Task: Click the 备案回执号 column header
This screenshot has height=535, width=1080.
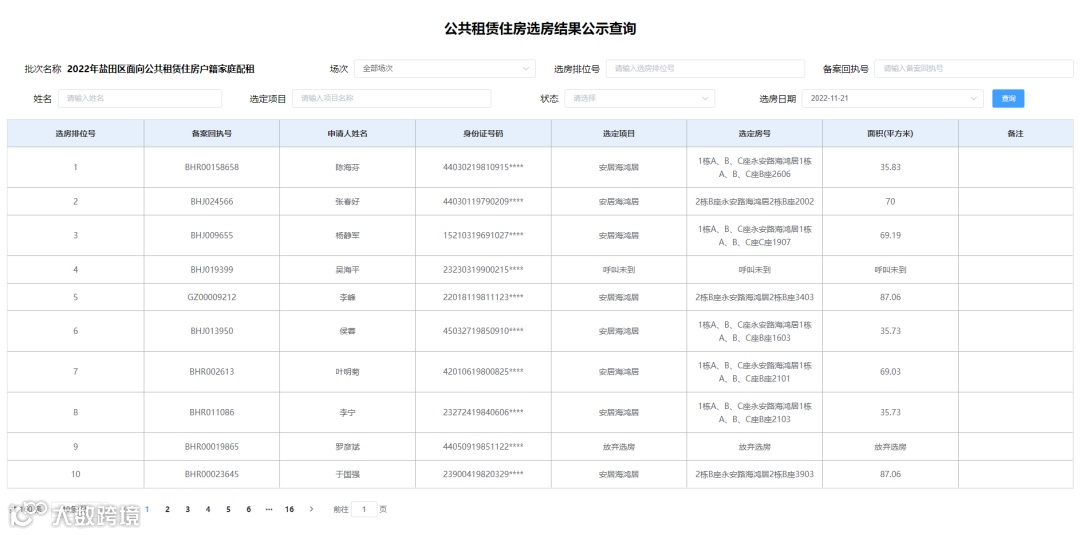Action: 211,134
